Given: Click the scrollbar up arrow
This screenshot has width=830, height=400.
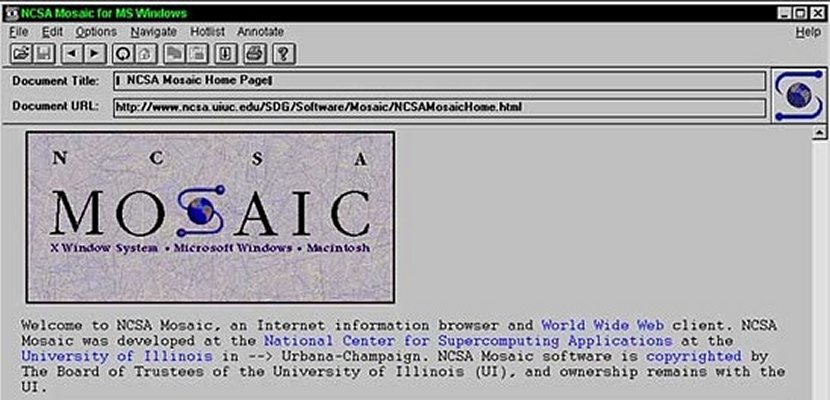Looking at the screenshot, I should pos(821,132).
